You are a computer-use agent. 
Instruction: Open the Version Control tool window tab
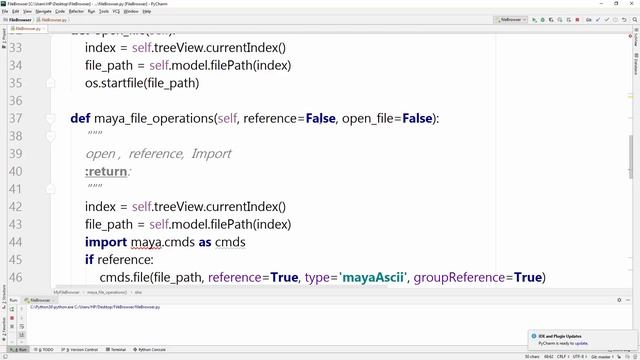click(80, 350)
